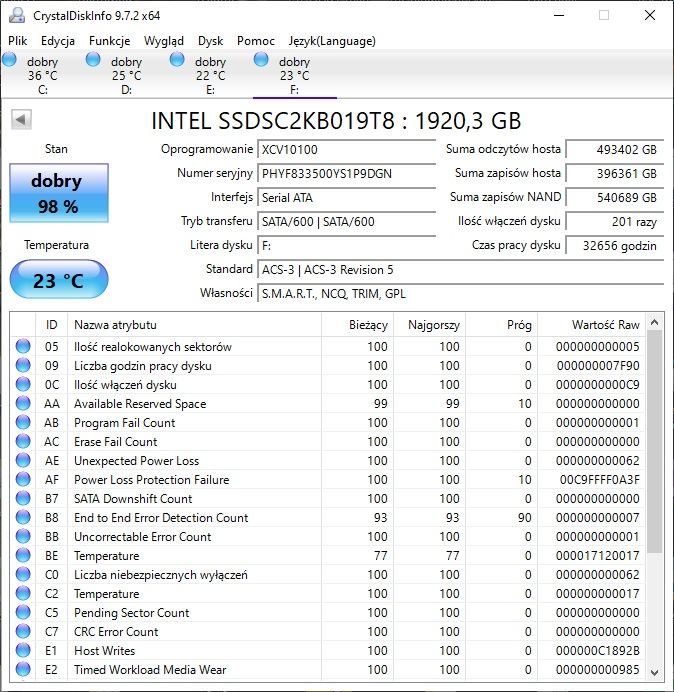Click the Wartość Raw column header

(x=591, y=325)
